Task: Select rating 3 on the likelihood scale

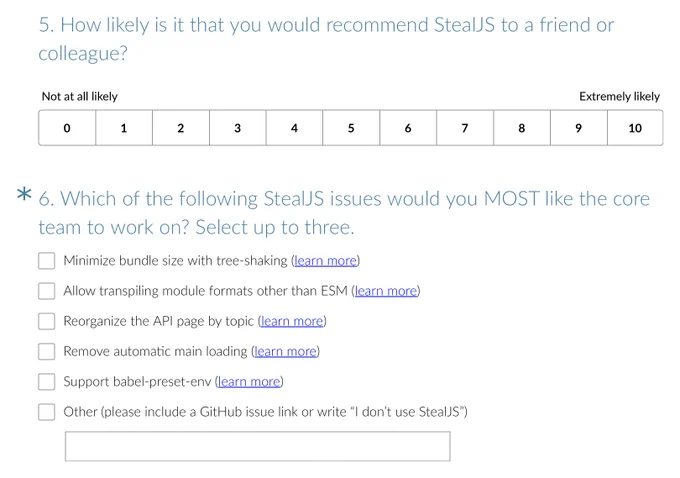Action: click(238, 128)
